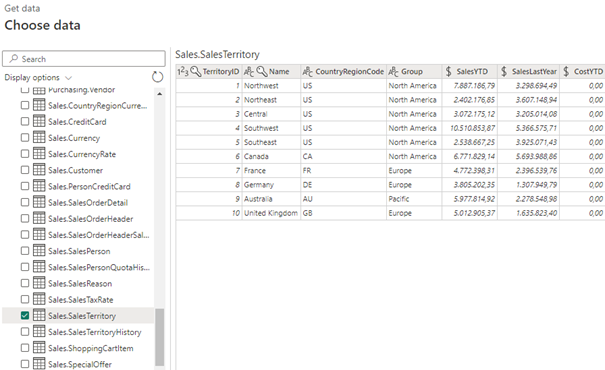The height and width of the screenshot is (370, 605).
Task: Click the table icon for Sales.SalesPerson
Action: pyautogui.click(x=39, y=251)
